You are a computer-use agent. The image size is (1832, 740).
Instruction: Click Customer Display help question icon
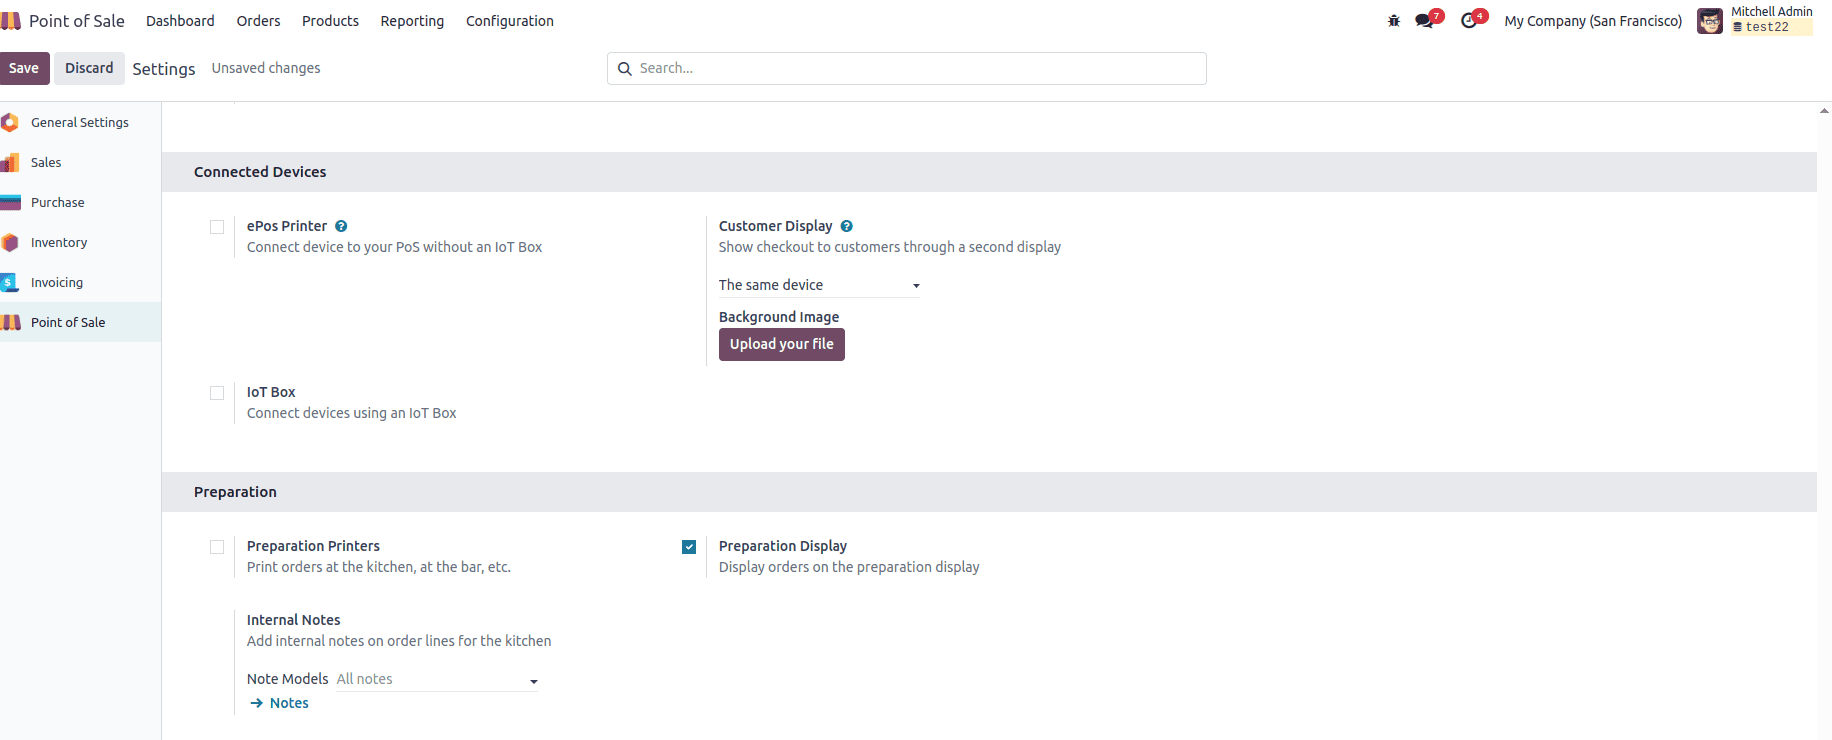pos(846,227)
